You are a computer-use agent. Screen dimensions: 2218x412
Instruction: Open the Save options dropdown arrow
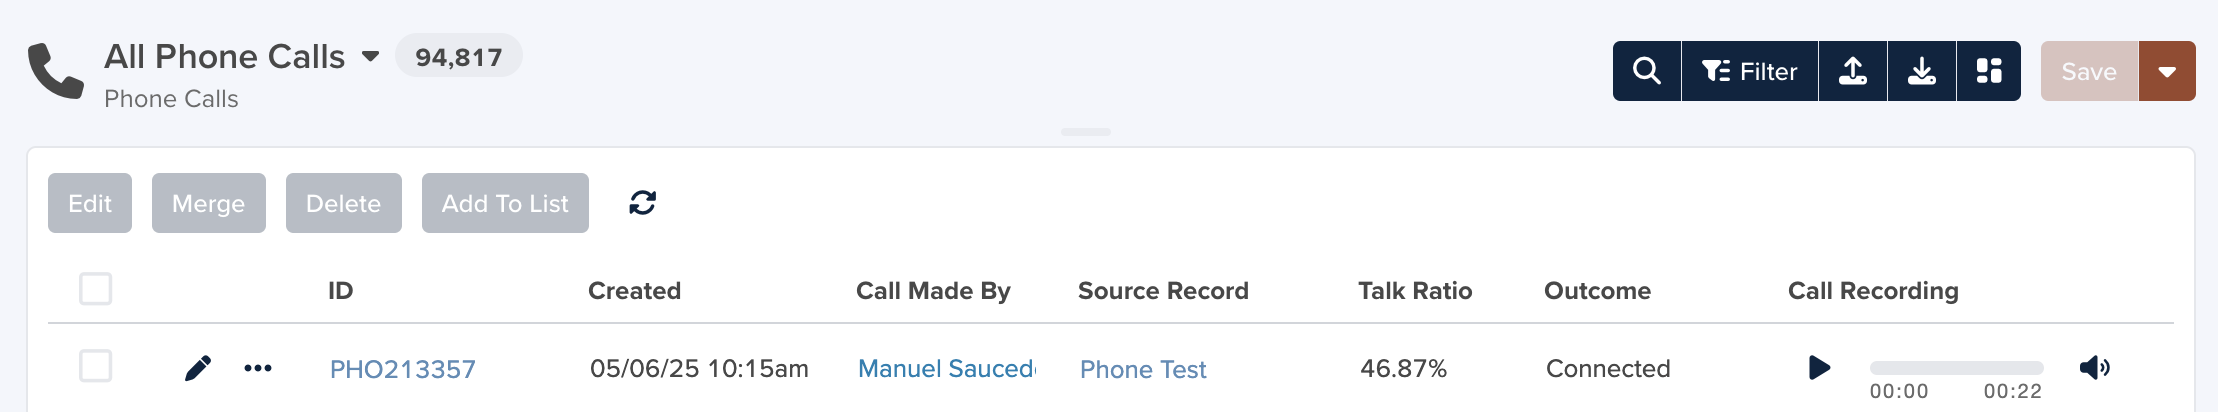coord(2167,71)
